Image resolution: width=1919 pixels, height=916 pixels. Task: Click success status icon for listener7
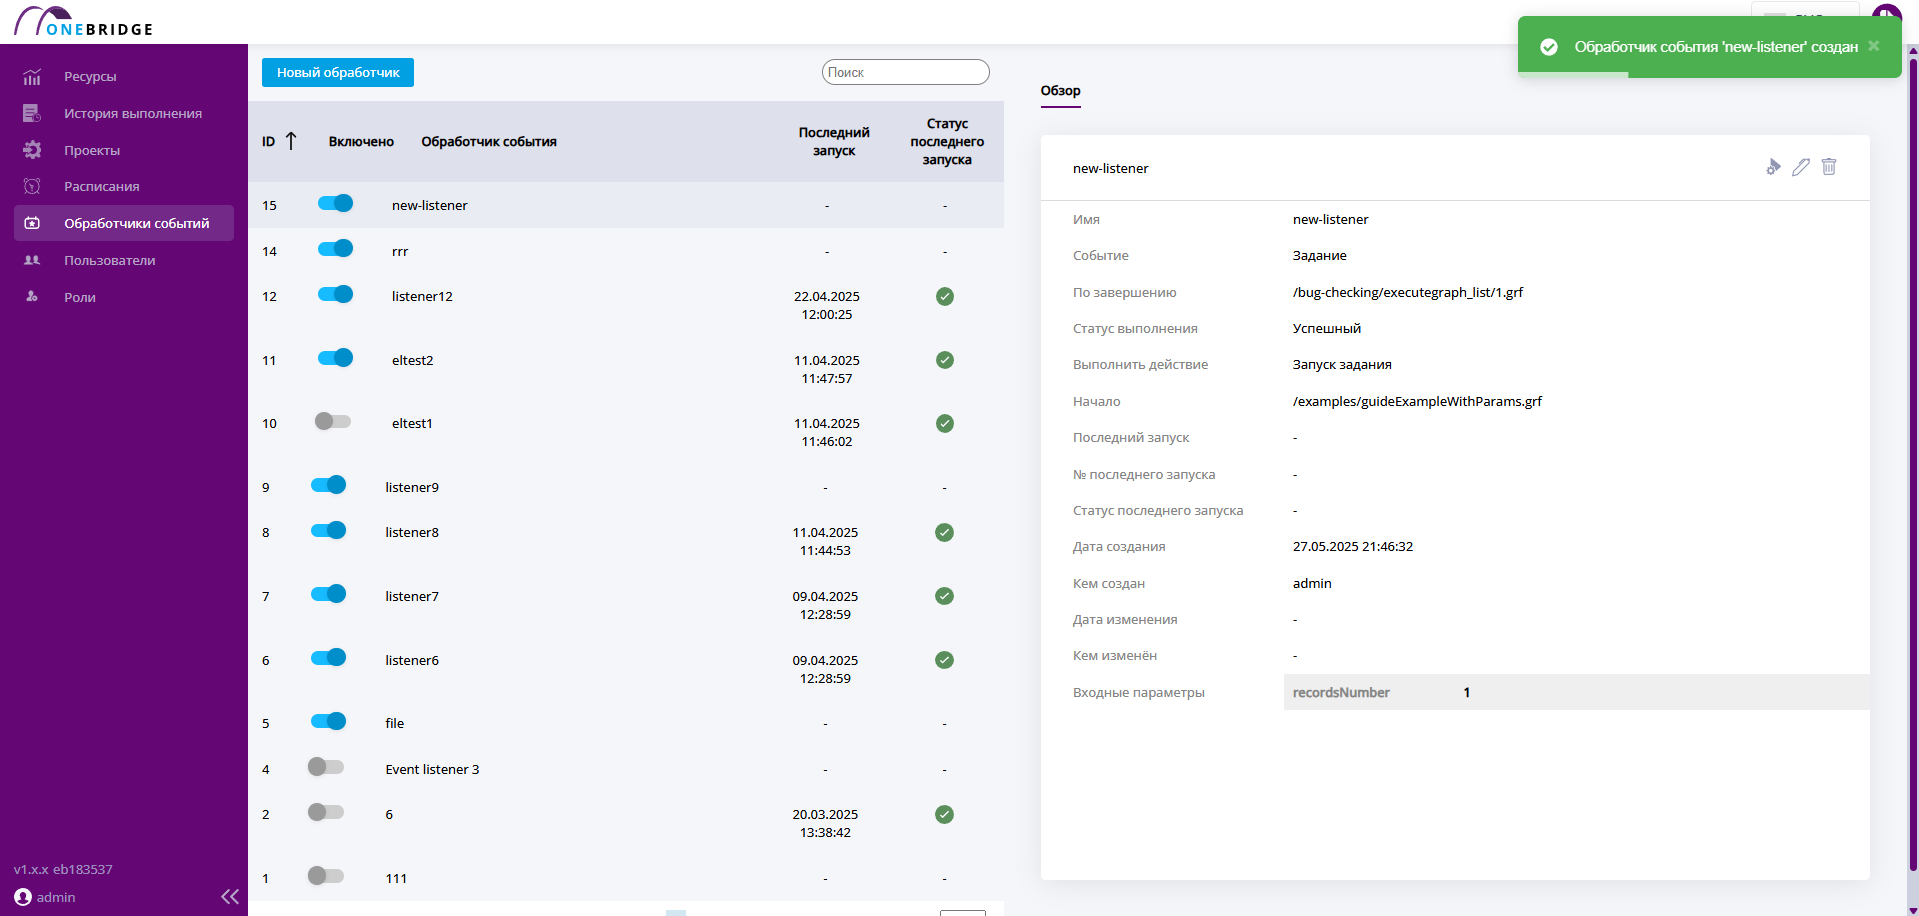944,596
